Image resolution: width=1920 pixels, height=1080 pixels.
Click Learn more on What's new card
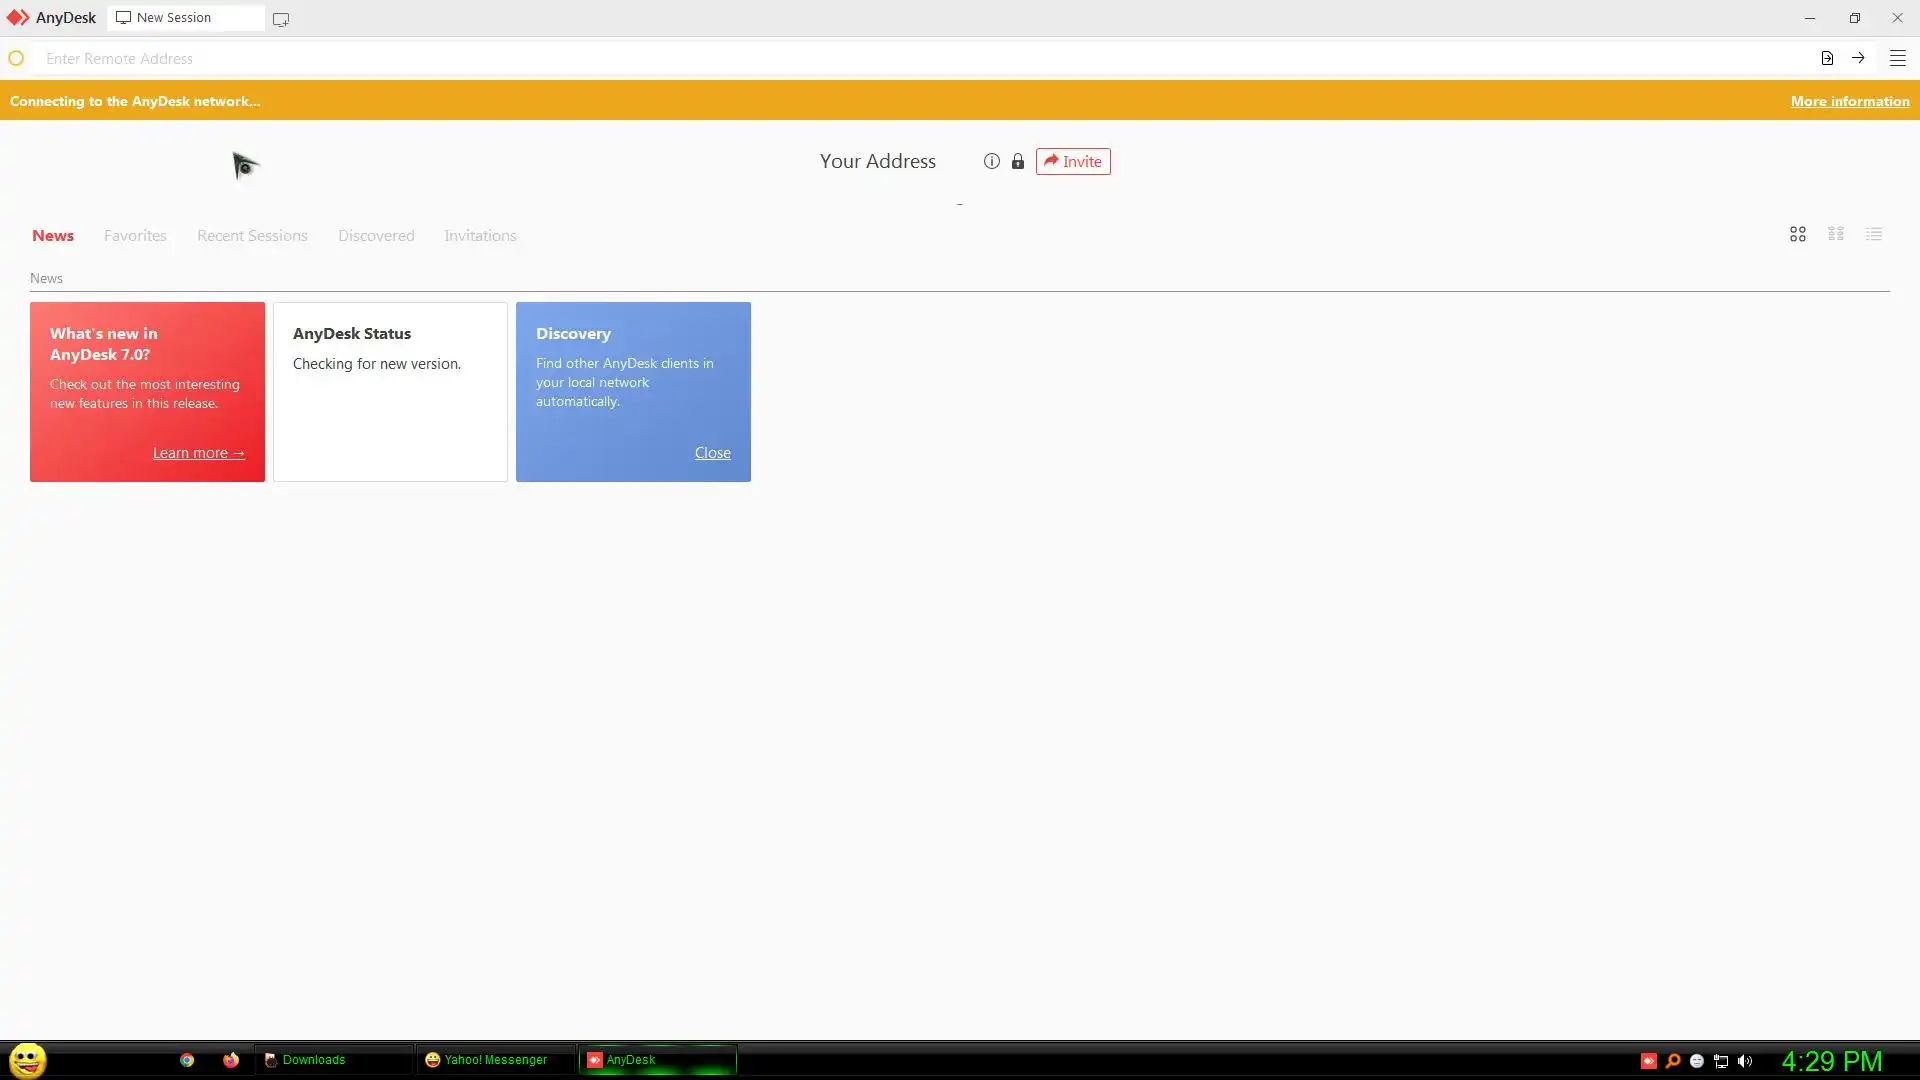click(x=198, y=453)
